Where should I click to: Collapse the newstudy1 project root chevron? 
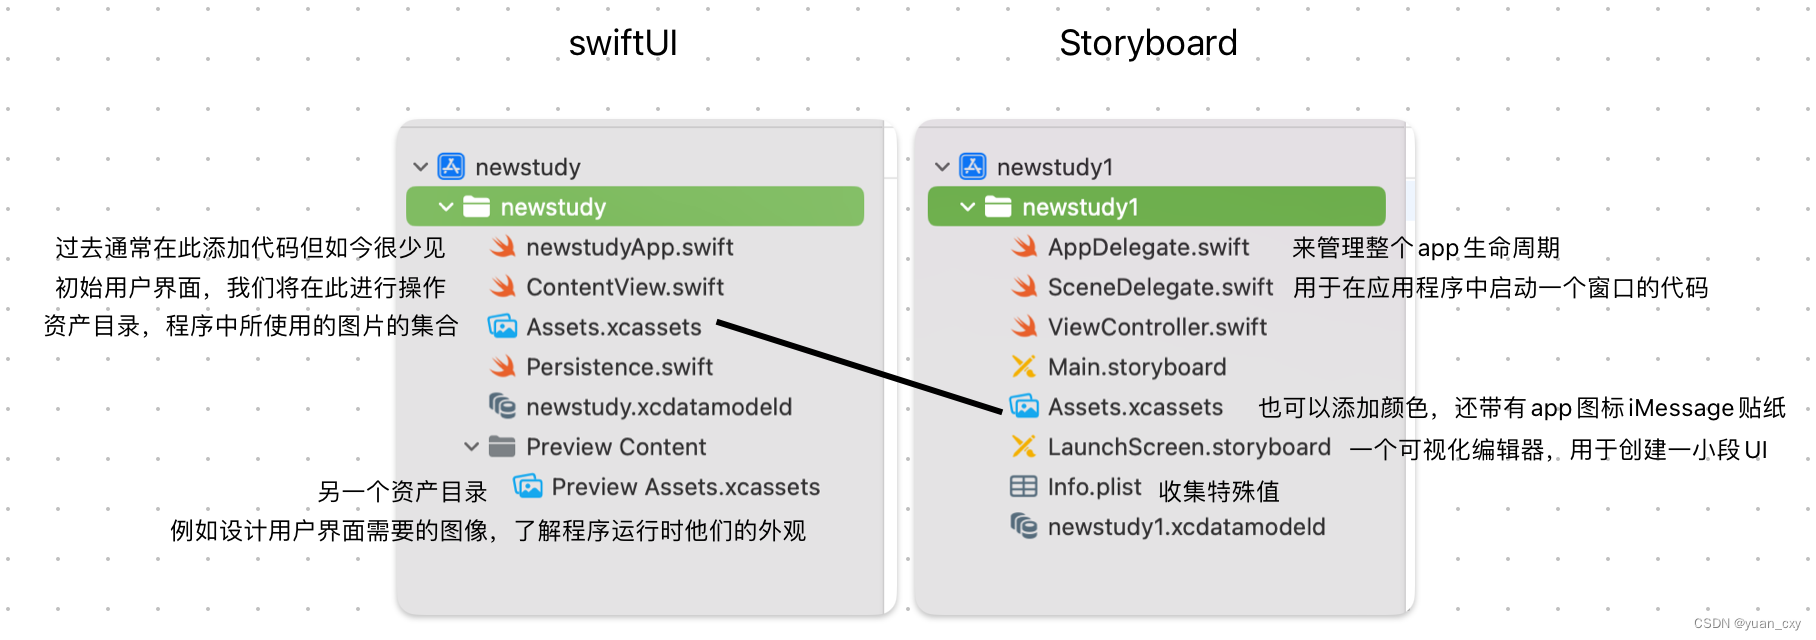(942, 167)
